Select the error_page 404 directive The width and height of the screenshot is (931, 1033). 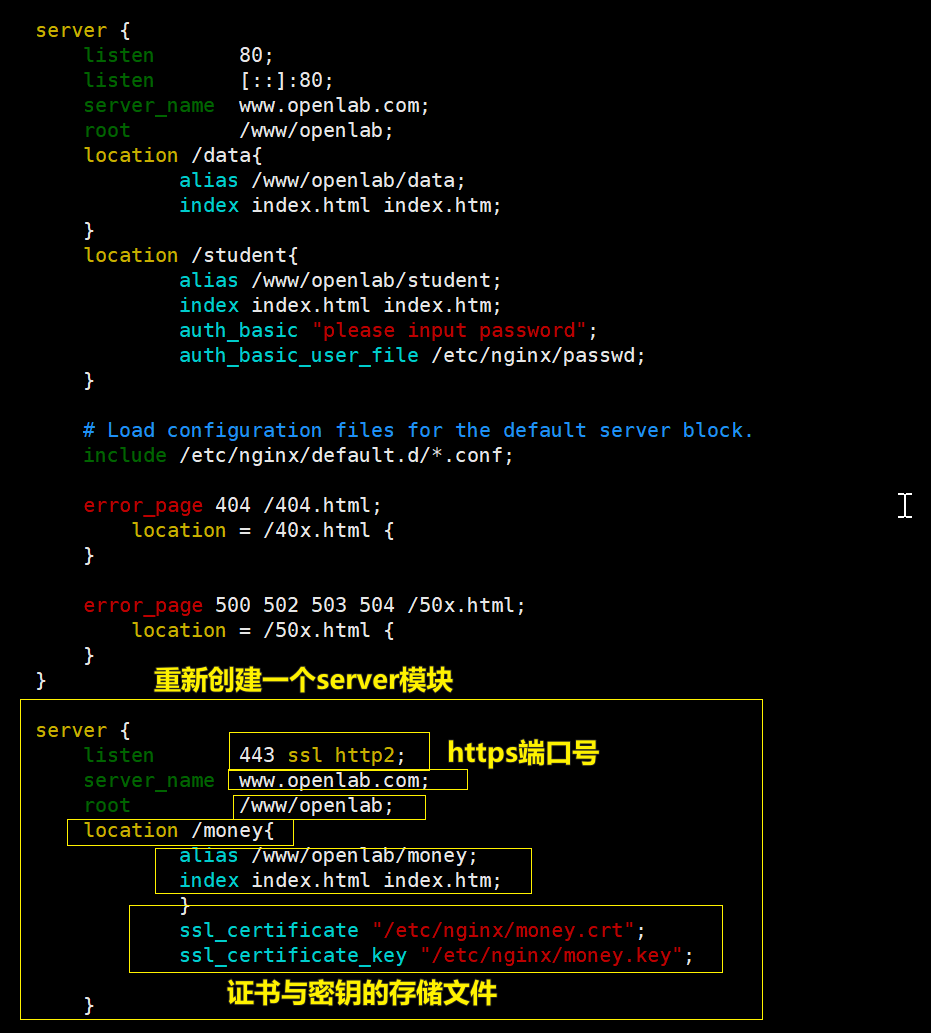(x=230, y=505)
